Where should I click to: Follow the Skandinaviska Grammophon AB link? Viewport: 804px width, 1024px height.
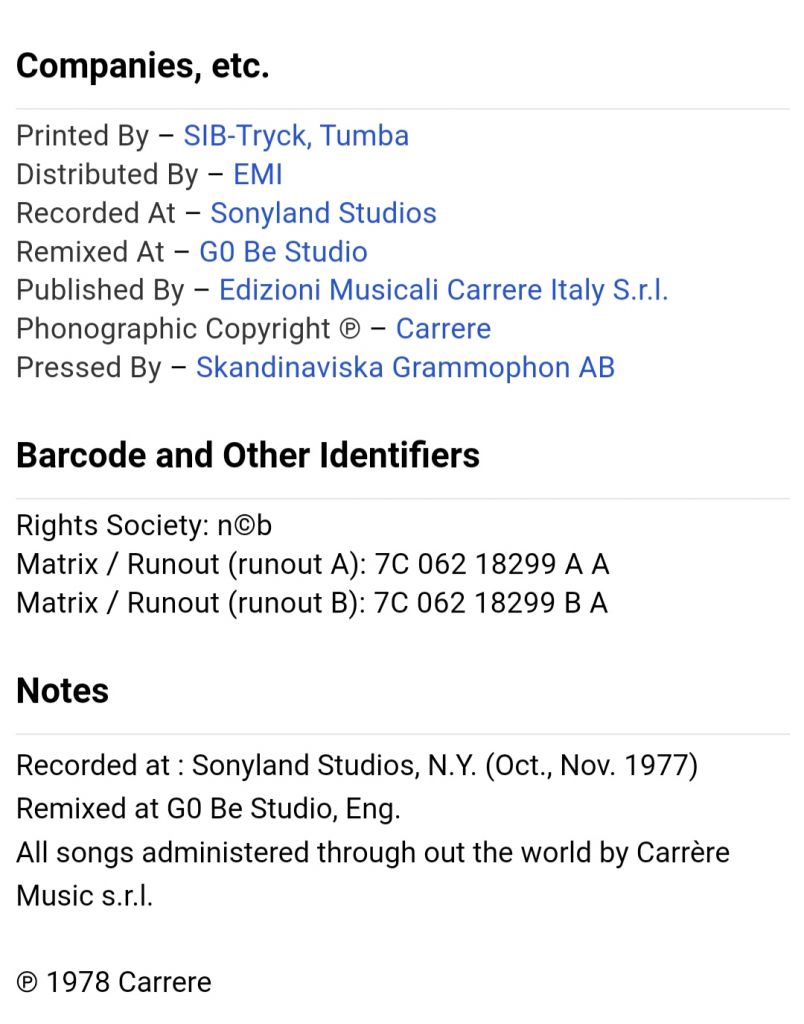pos(406,368)
